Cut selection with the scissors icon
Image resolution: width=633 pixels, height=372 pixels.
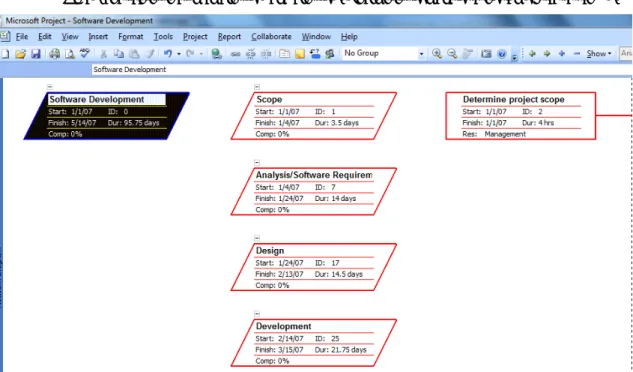[x=103, y=53]
